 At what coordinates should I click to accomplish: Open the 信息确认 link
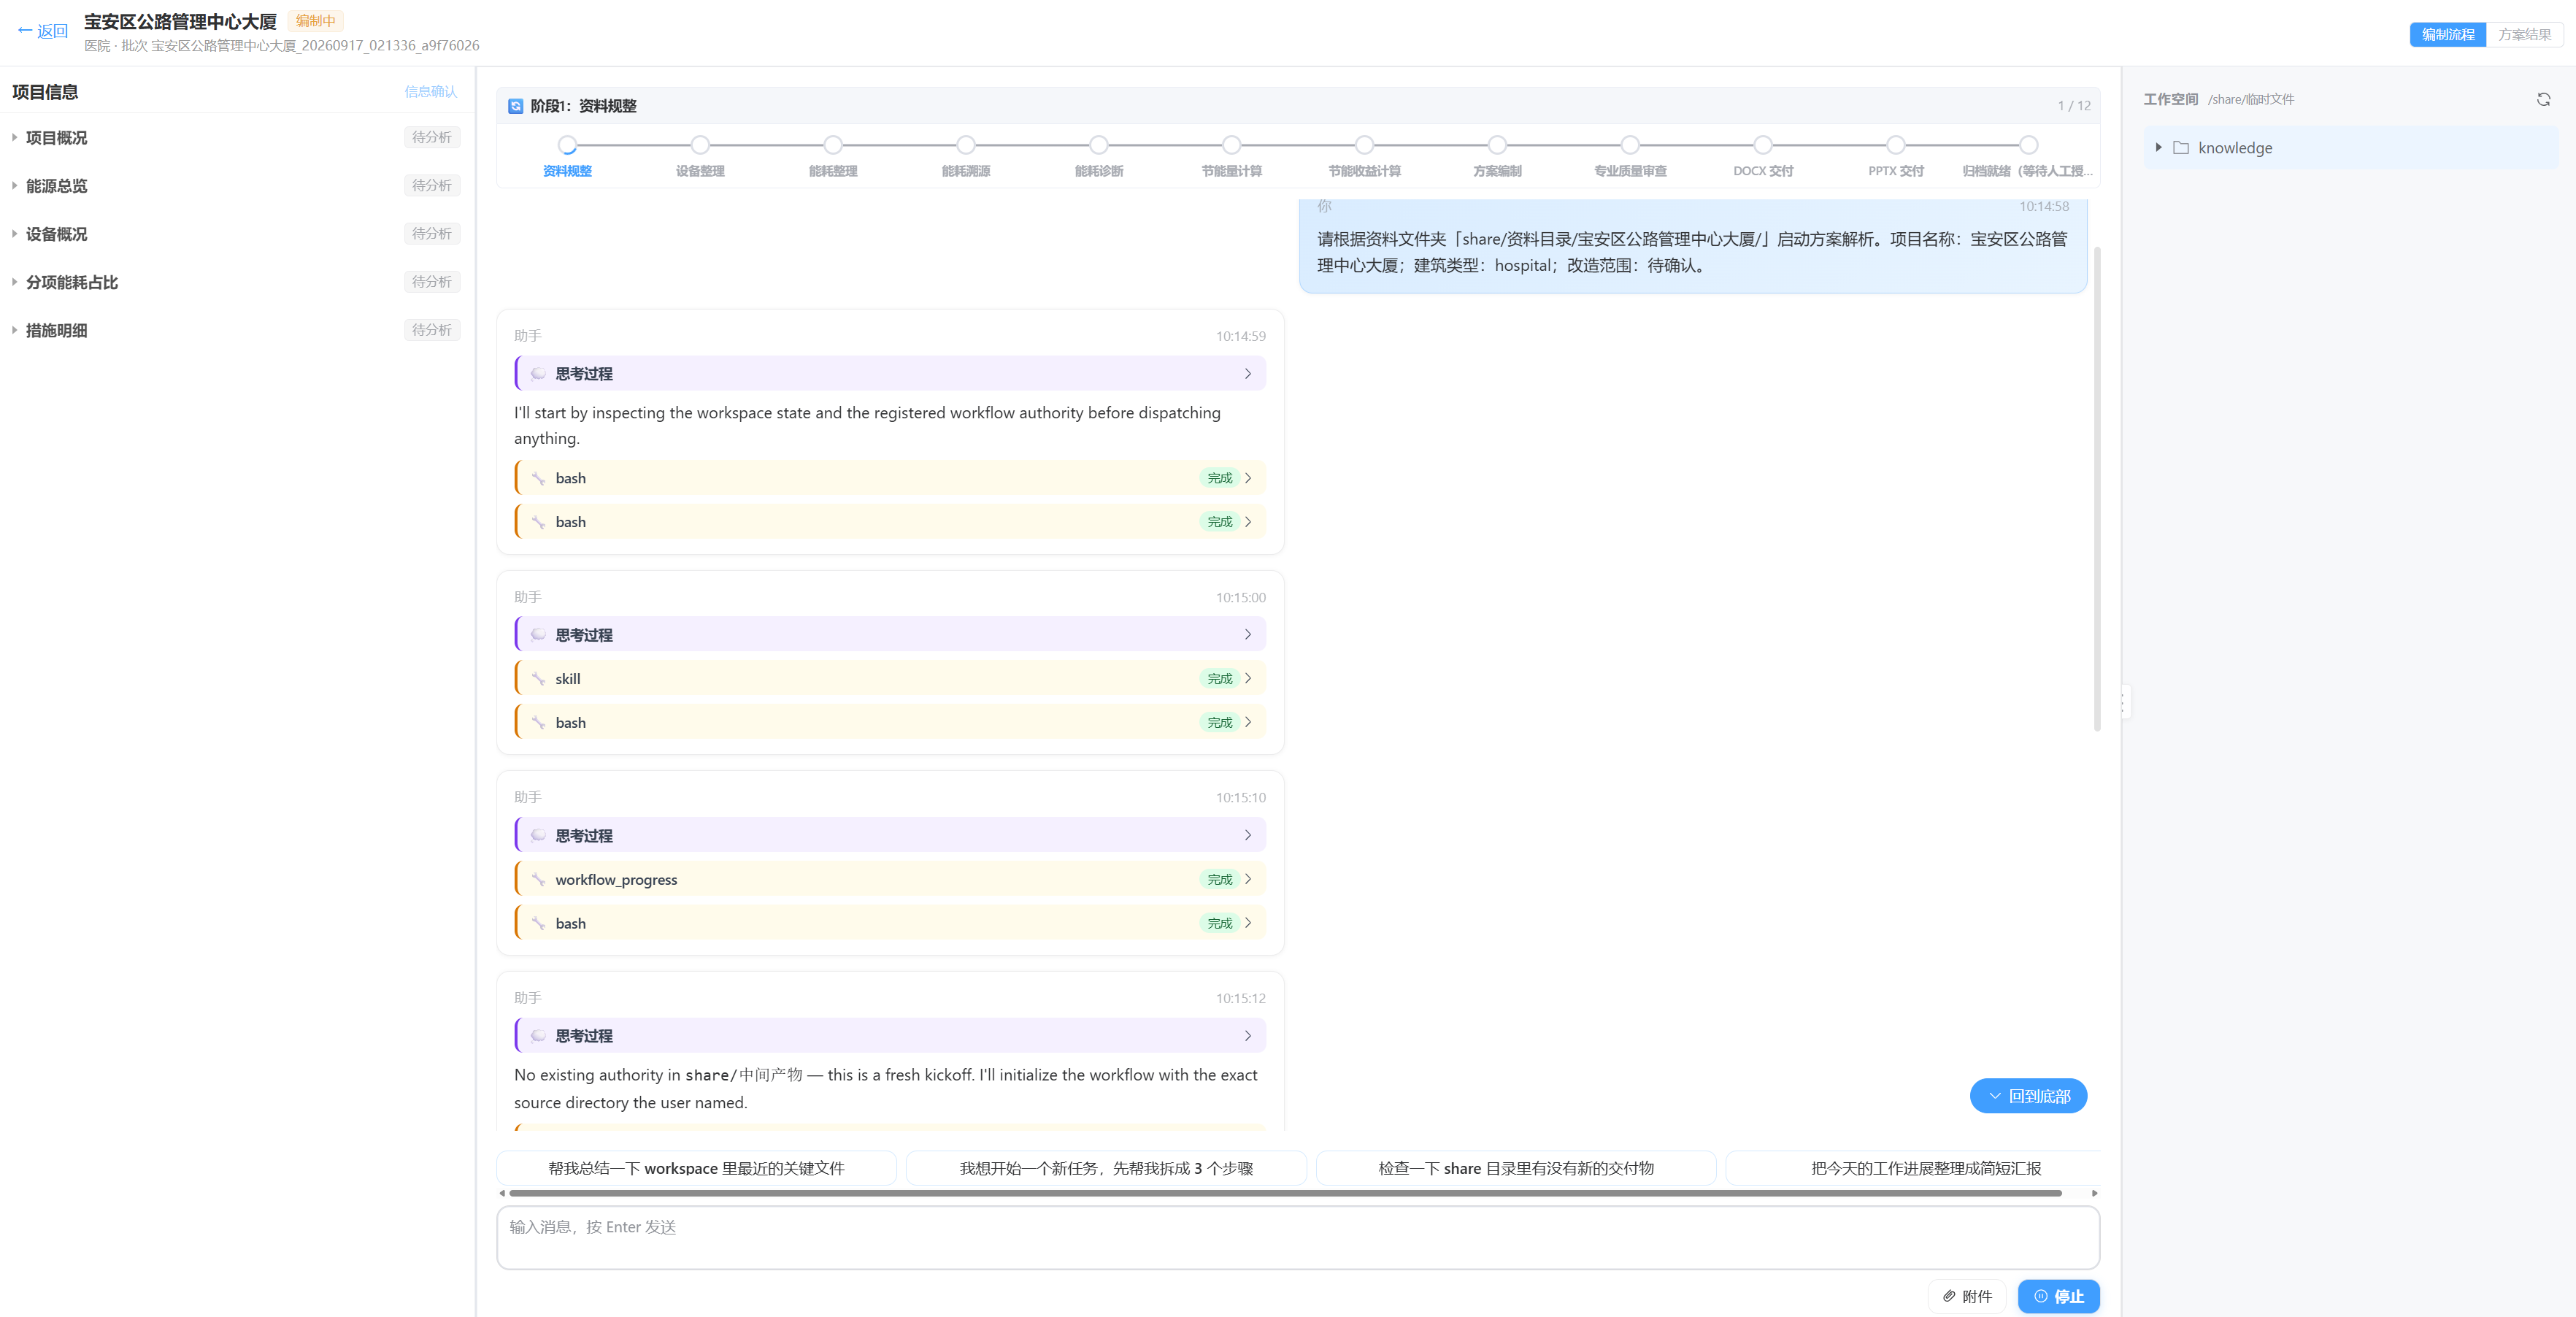[430, 92]
